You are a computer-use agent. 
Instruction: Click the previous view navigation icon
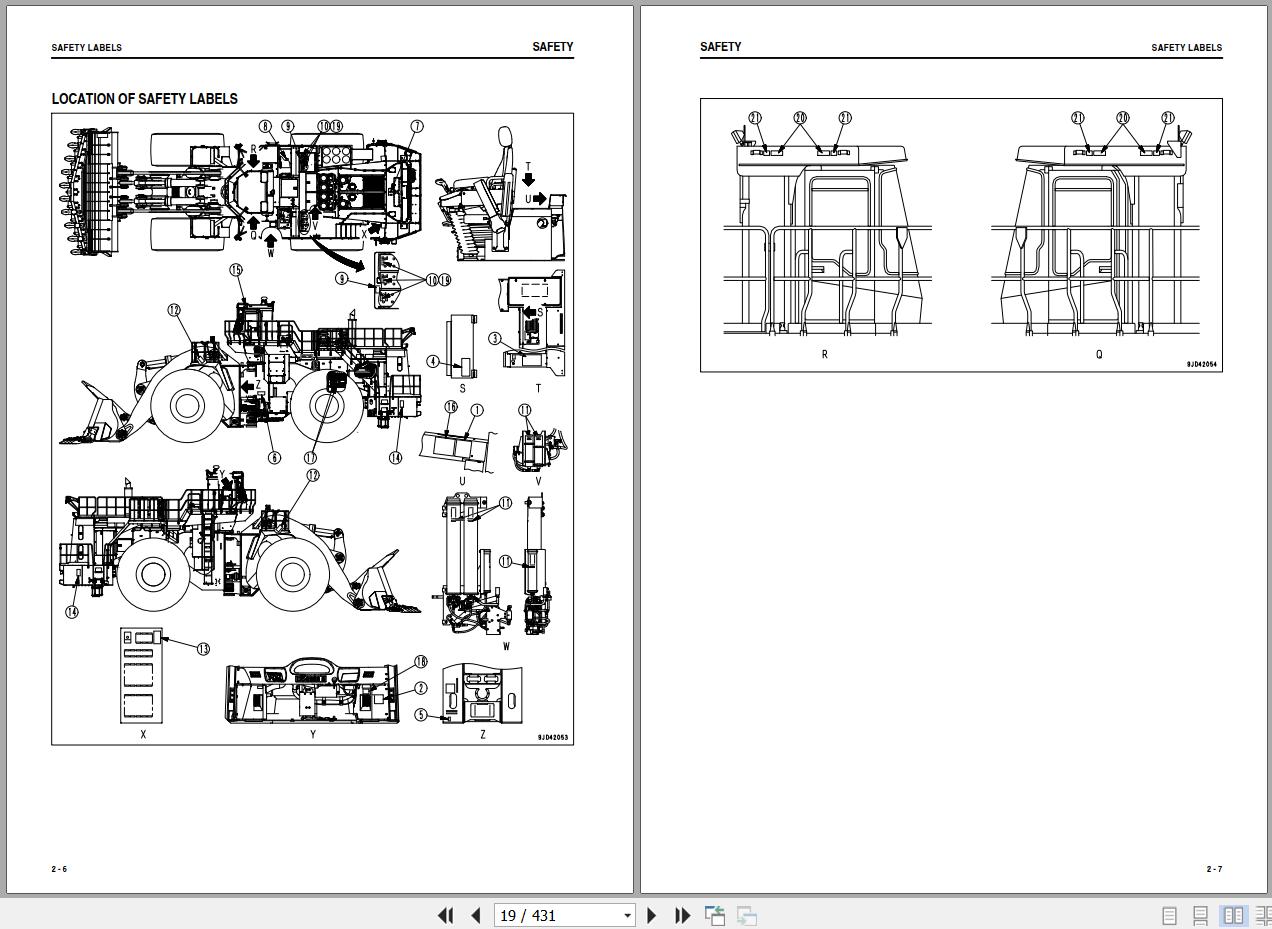click(714, 915)
